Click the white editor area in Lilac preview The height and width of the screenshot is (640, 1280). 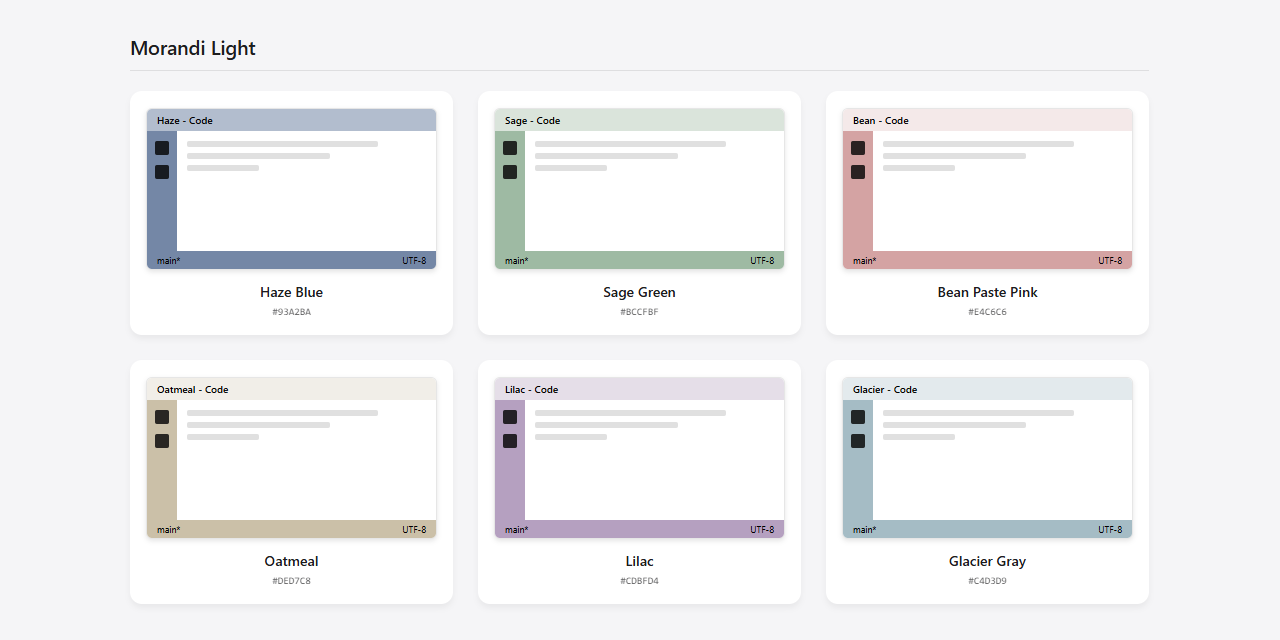coord(654,460)
